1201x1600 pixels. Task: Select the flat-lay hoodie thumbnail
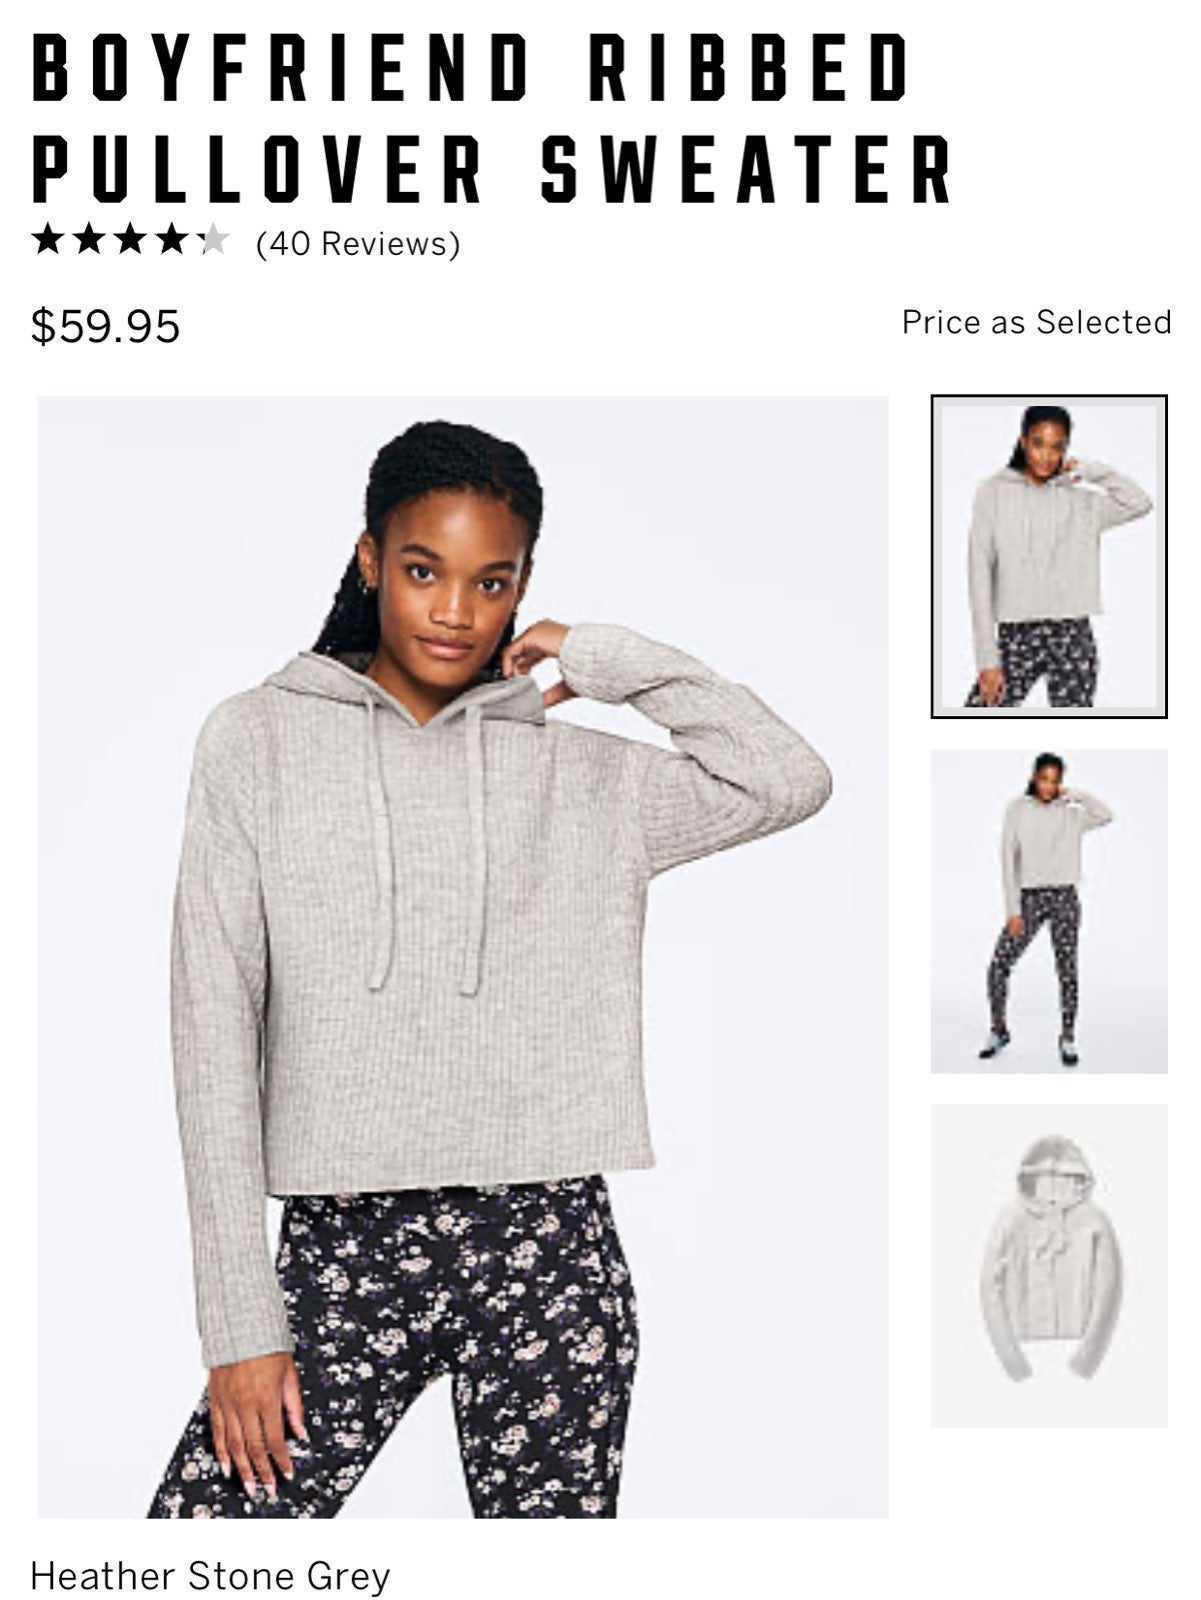(x=1049, y=1266)
